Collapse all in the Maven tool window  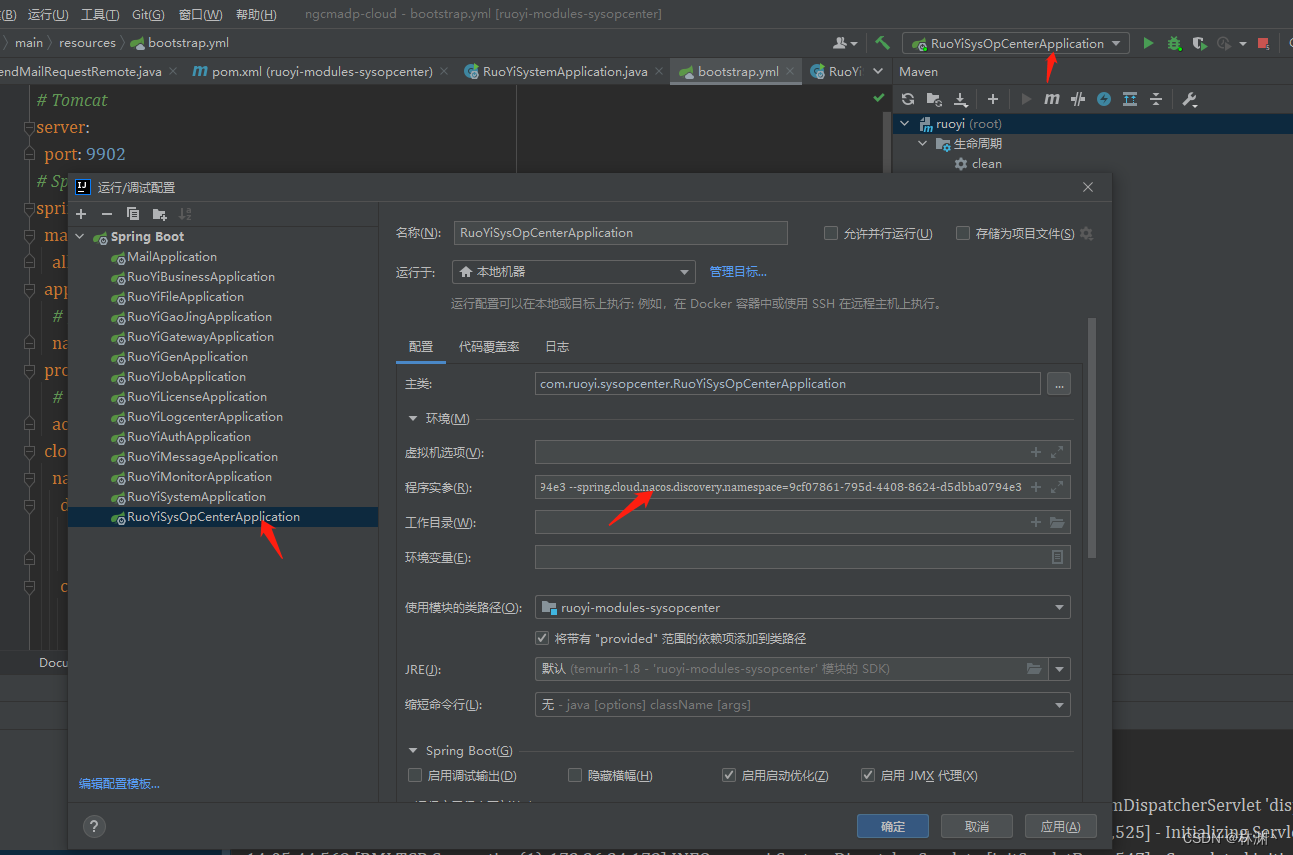coord(1156,99)
